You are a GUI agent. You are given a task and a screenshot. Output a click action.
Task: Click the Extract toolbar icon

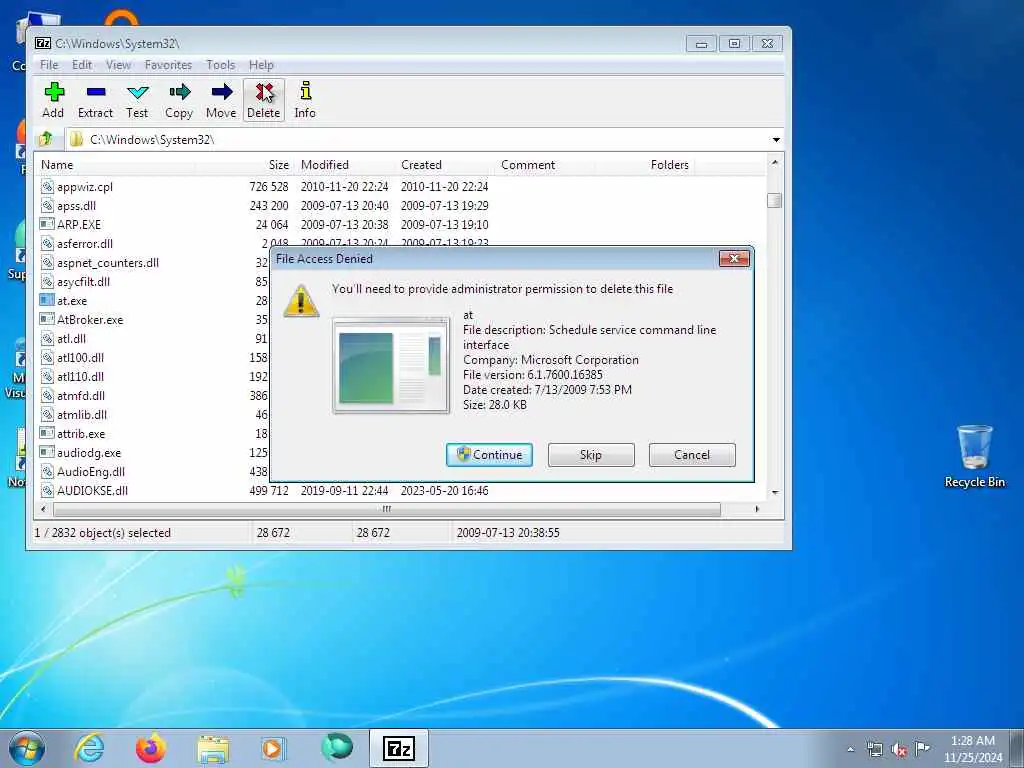point(95,100)
